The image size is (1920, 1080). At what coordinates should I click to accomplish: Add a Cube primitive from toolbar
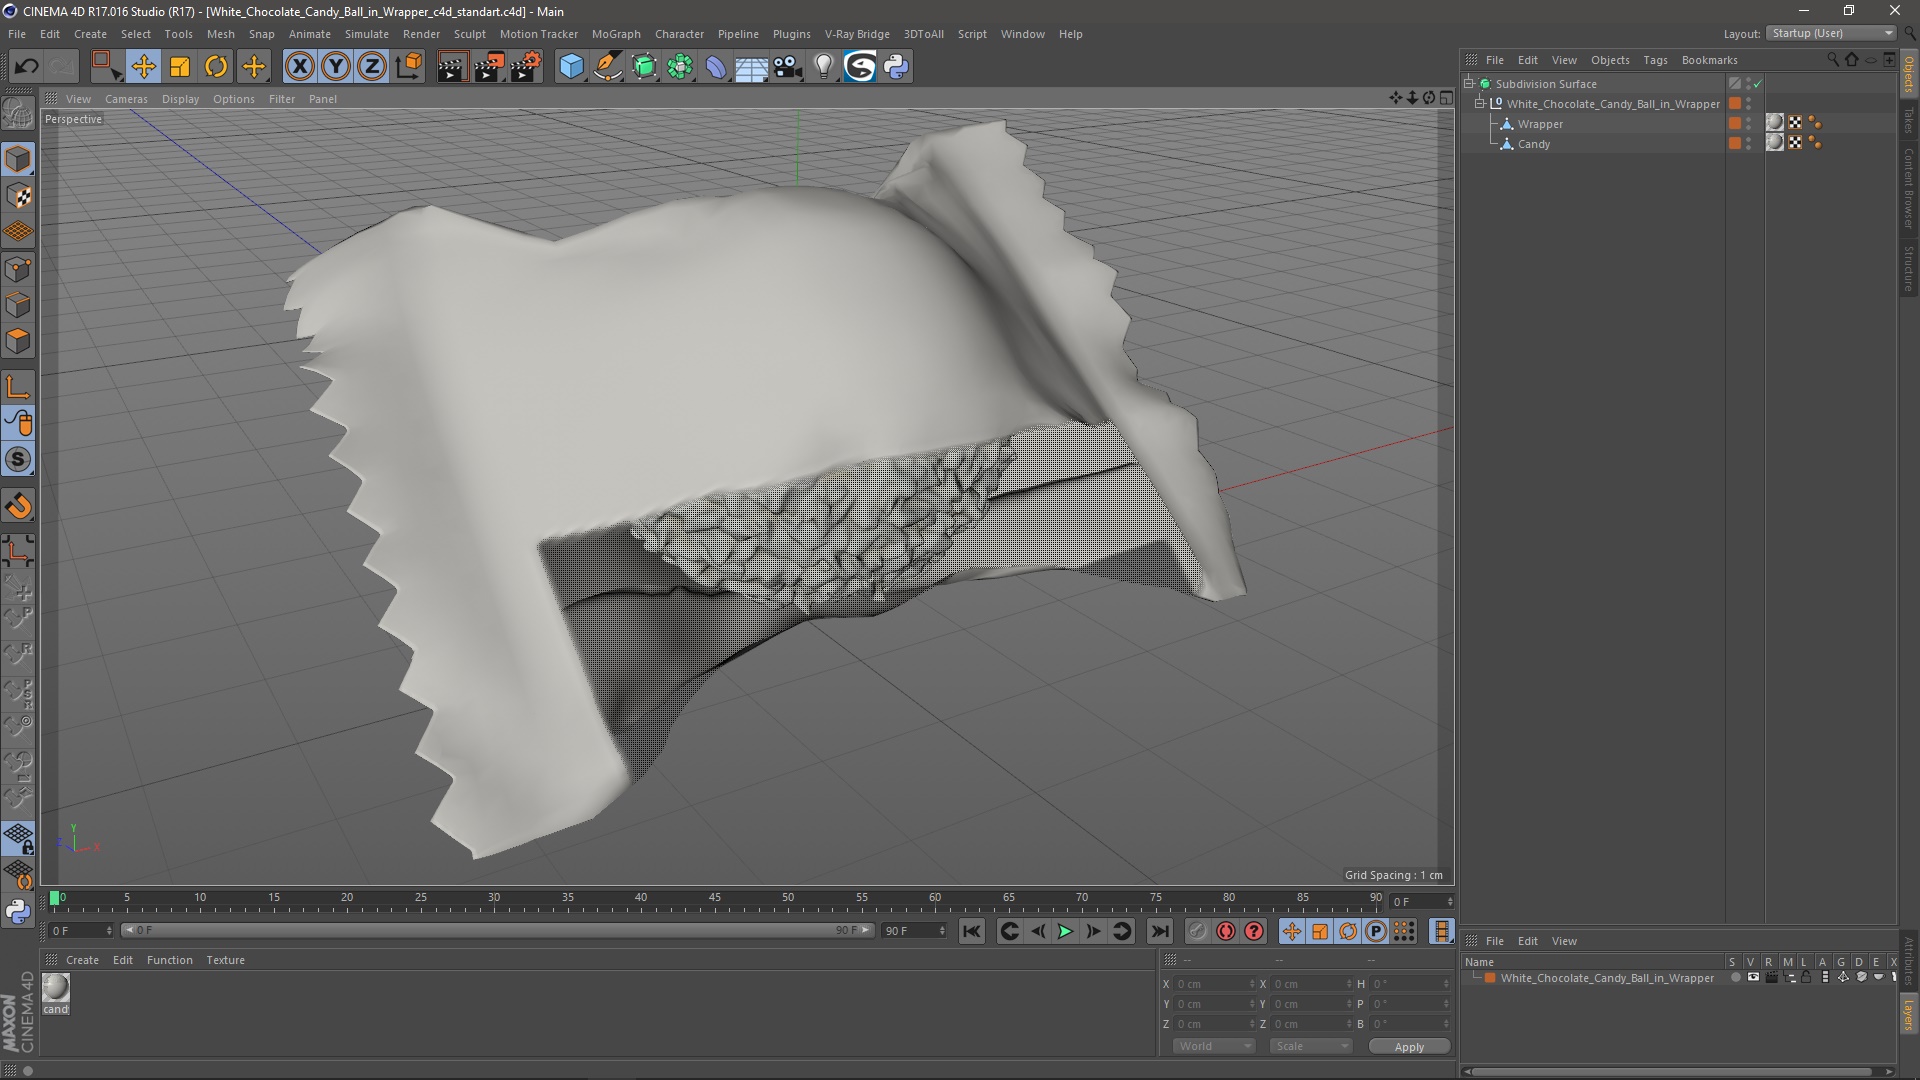tap(571, 67)
